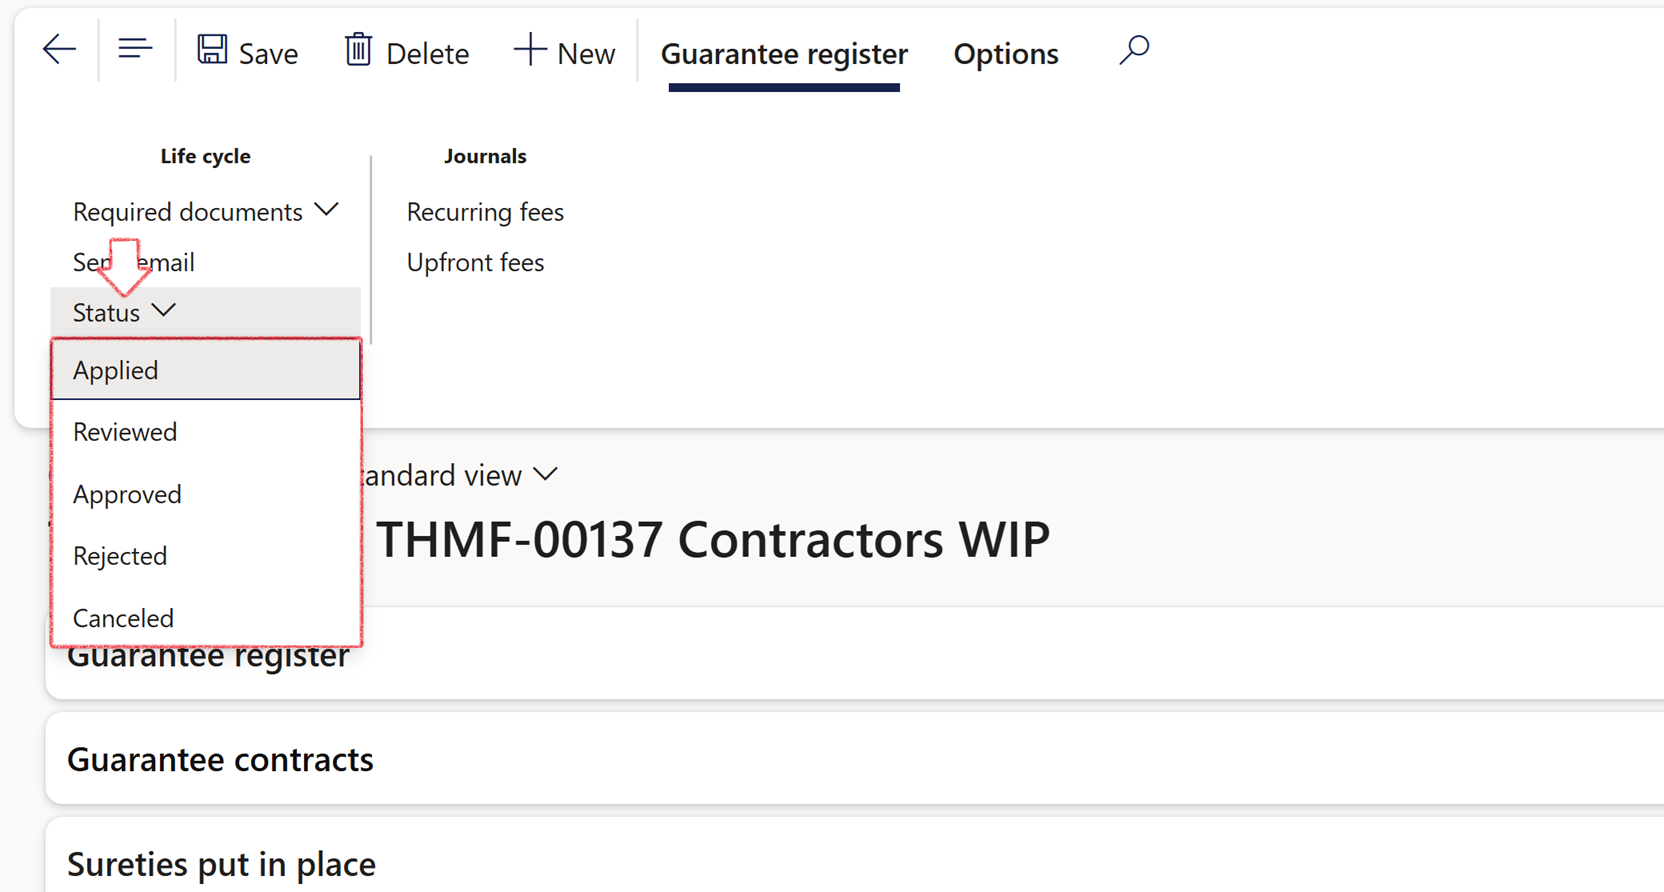The image size is (1664, 892).
Task: Expand Sureties put in place section
Action: [x=221, y=864]
